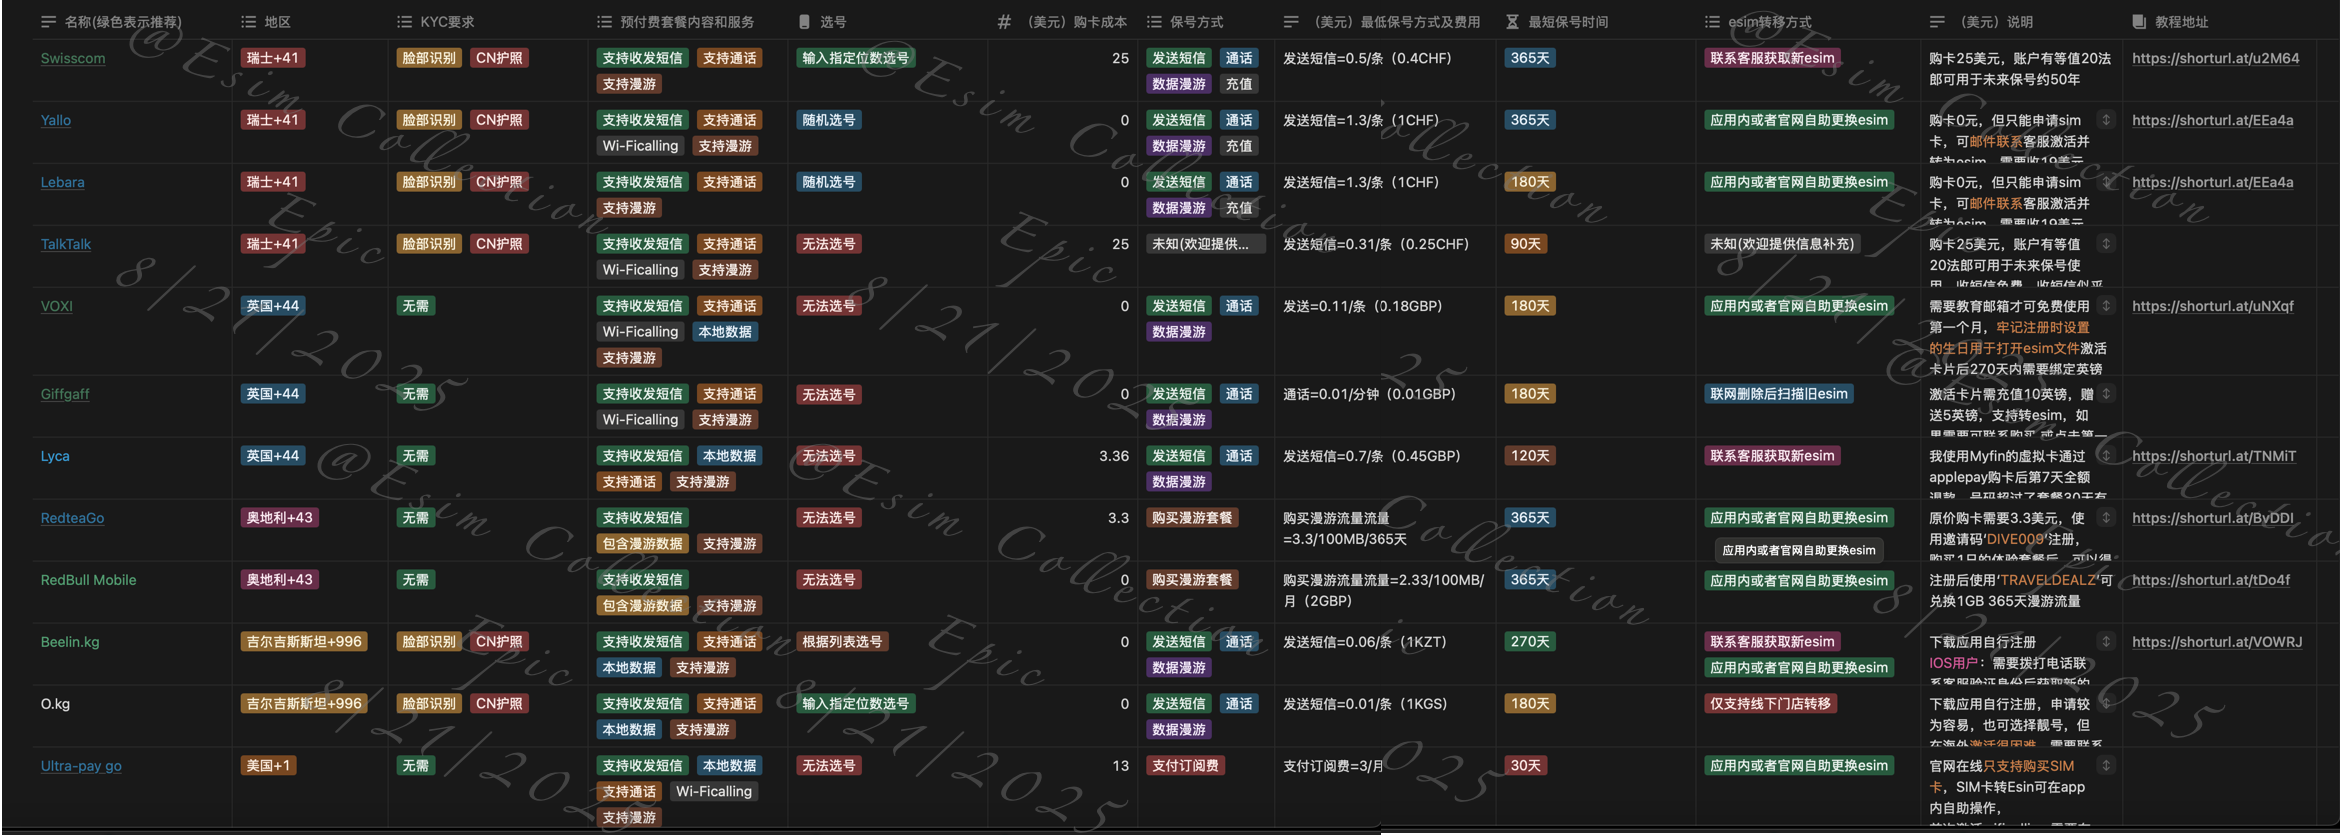
Task: Click the text icon of 最低保号方式及费用 column
Action: [x=1291, y=22]
